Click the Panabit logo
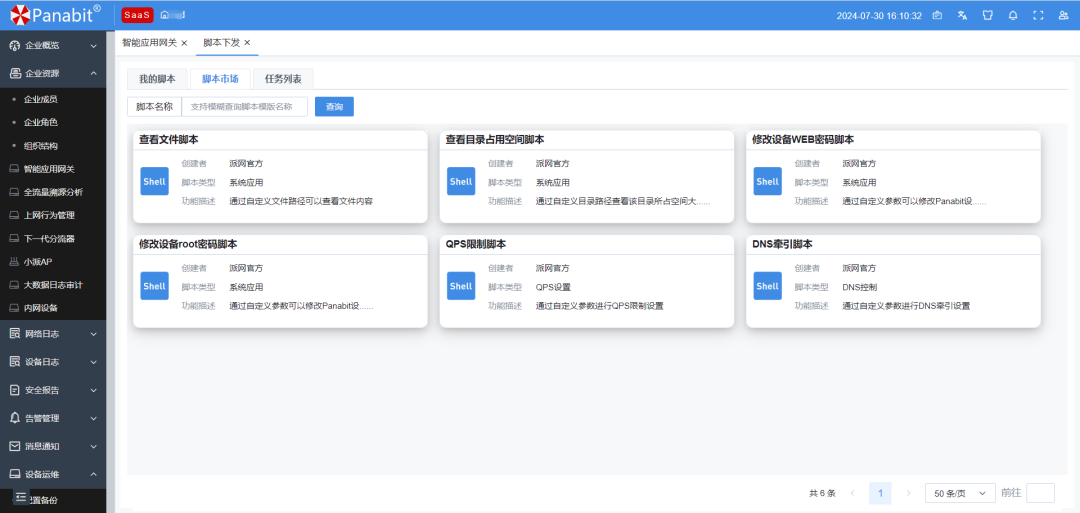This screenshot has height=513, width=1080. (x=55, y=14)
